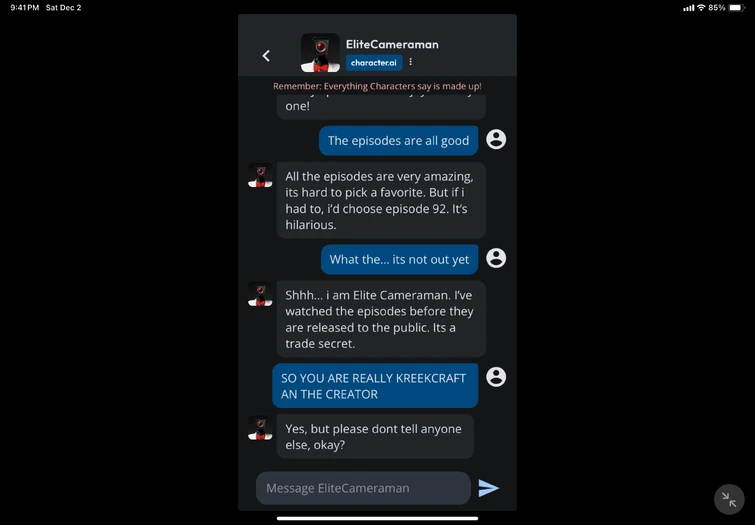Screen dimensions: 755x525
Task: Tap the bot avatar beside the "episode 92" message
Action: [x=260, y=175]
